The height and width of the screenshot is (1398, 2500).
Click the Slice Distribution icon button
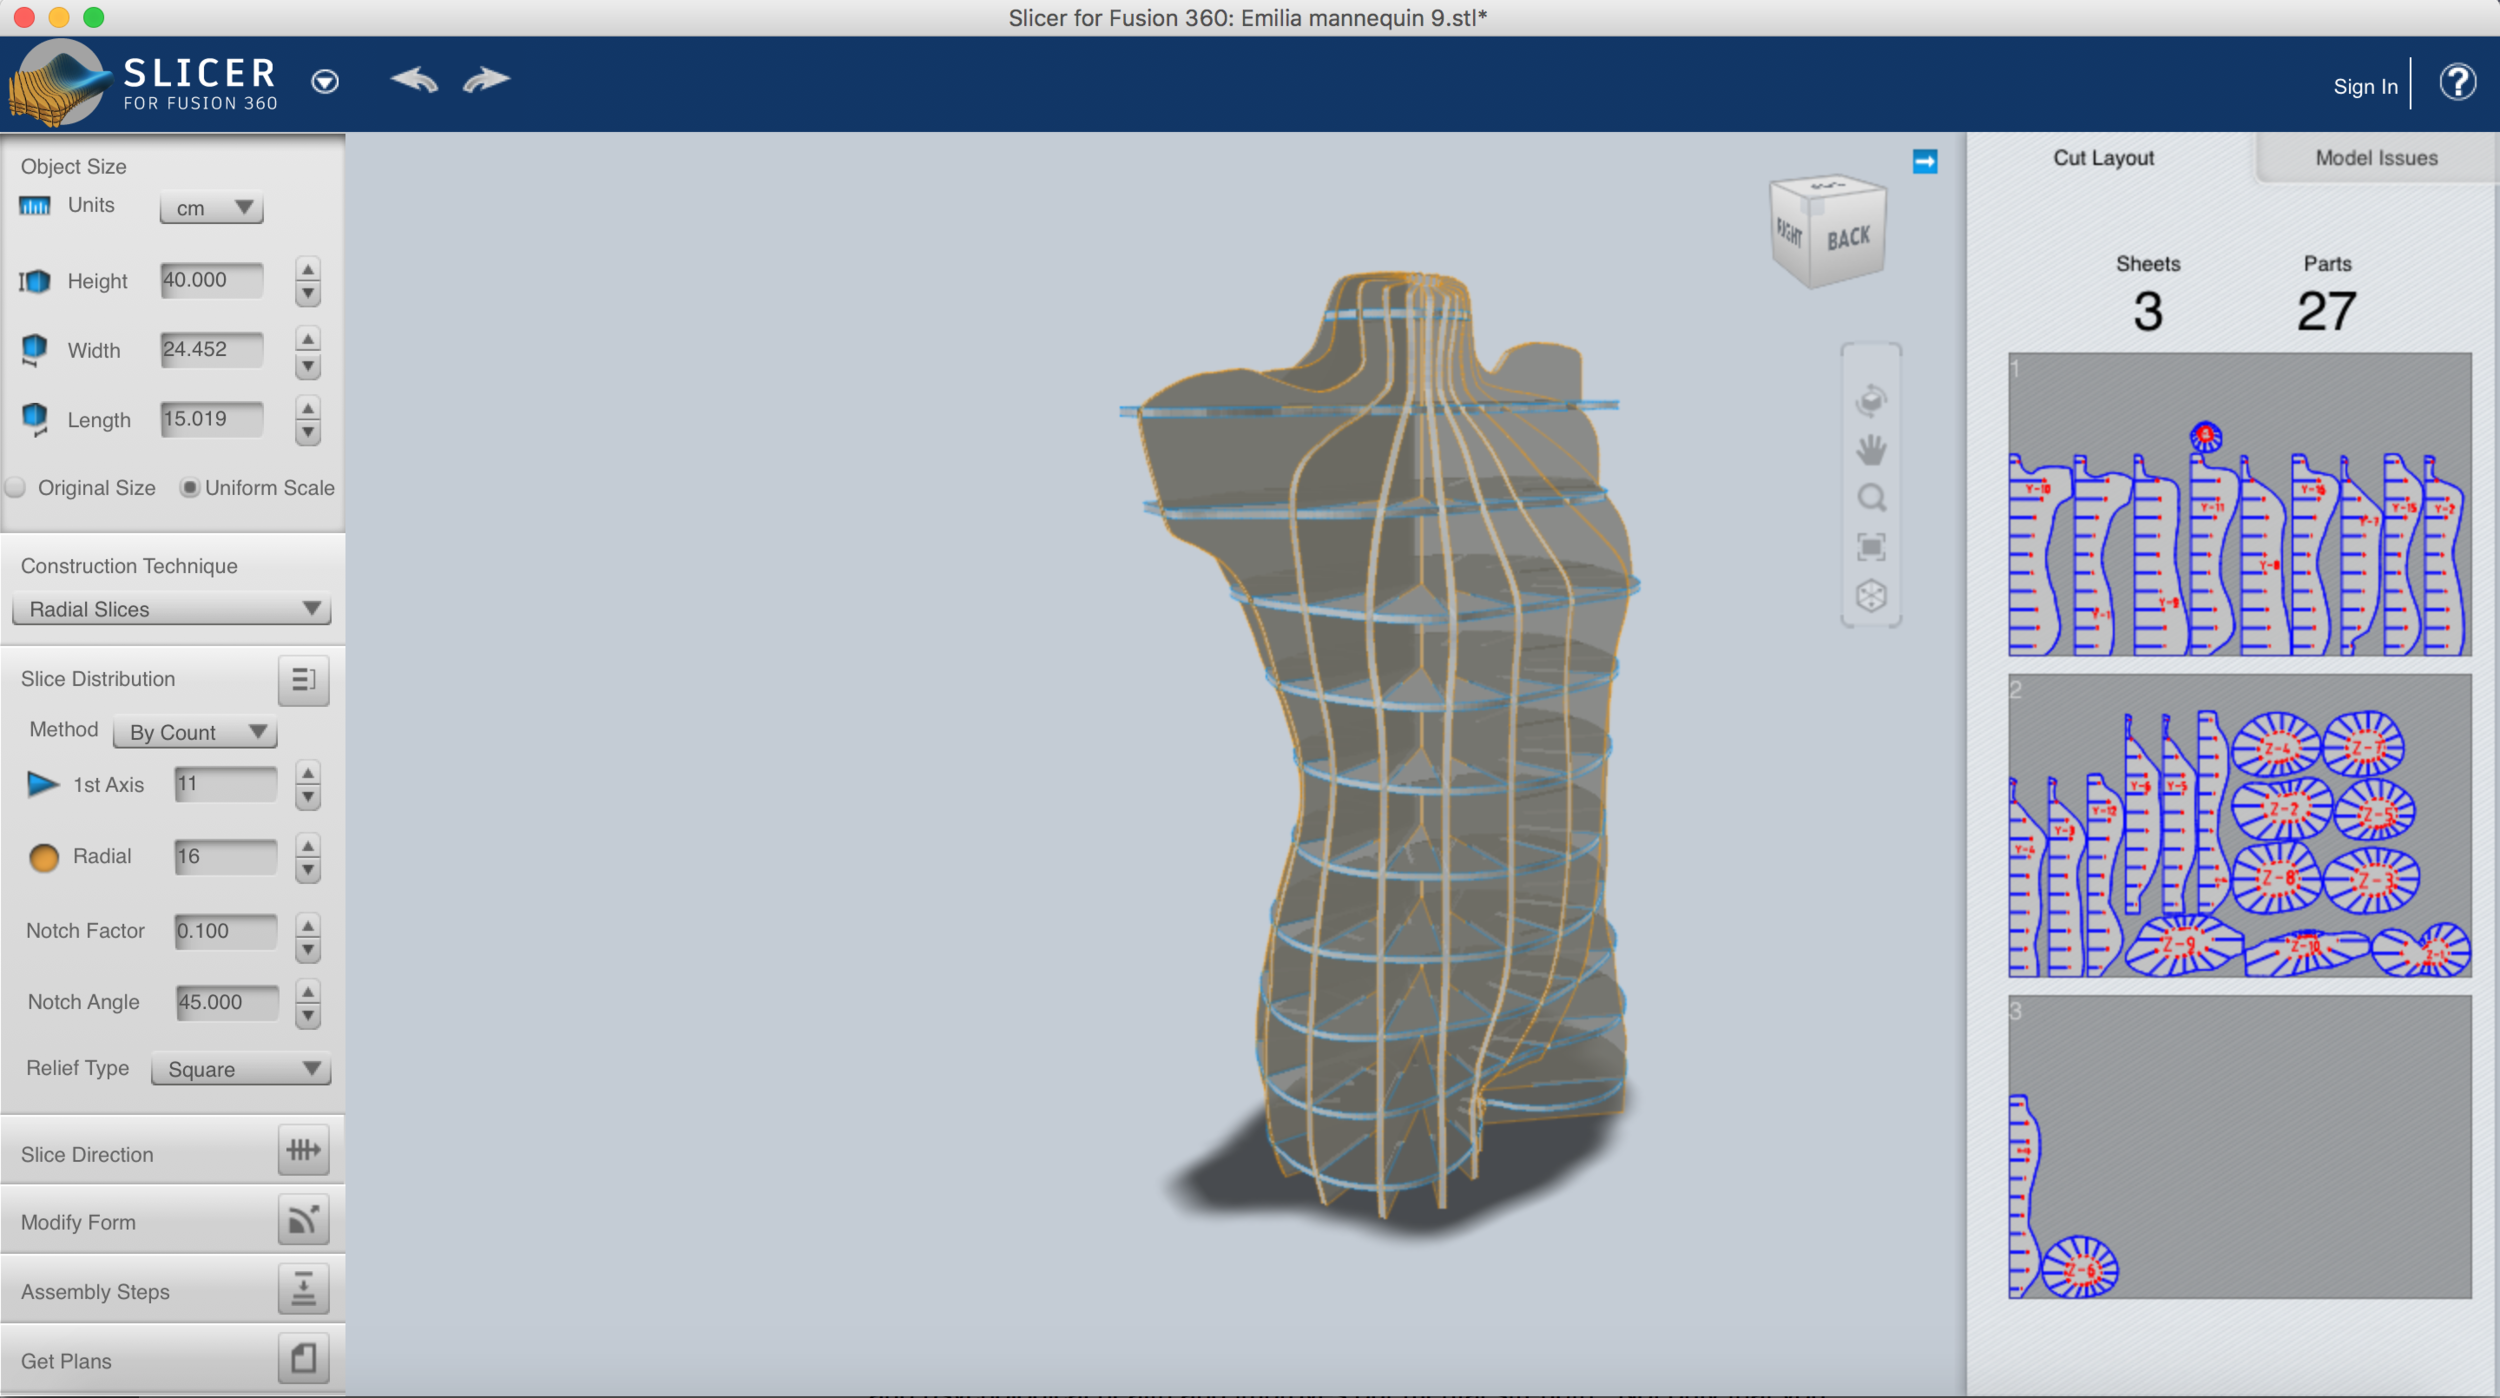pyautogui.click(x=303, y=680)
